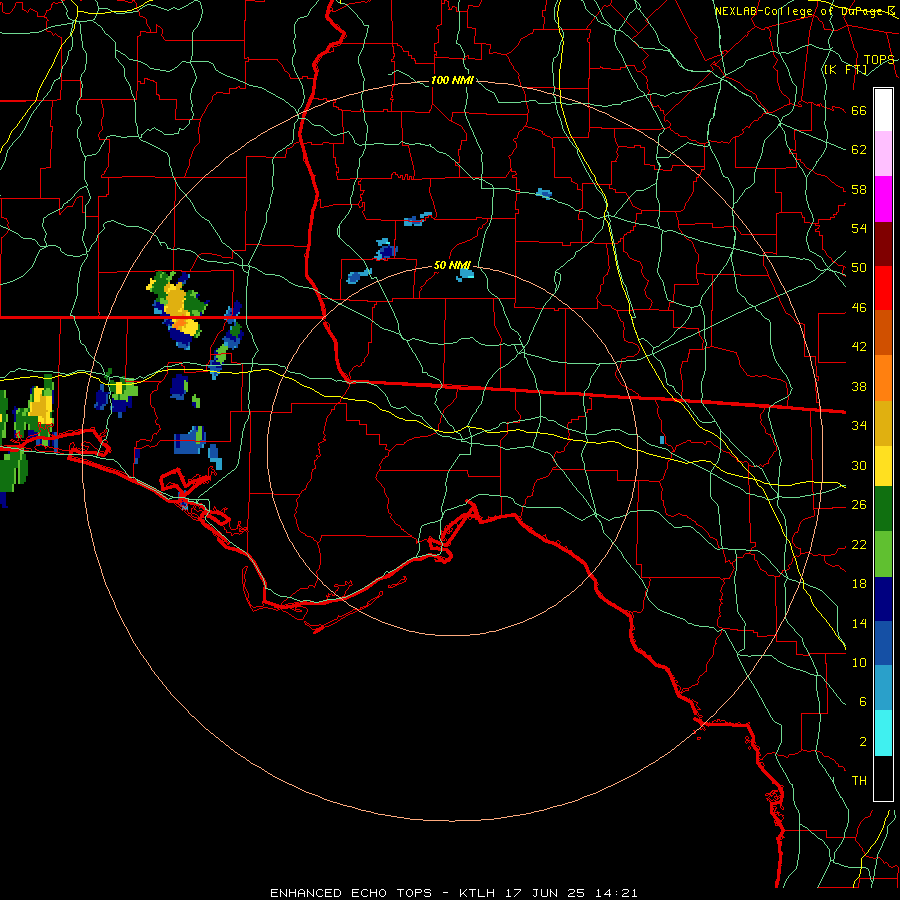Click the "50" legend label
900x900 pixels.
859,268
